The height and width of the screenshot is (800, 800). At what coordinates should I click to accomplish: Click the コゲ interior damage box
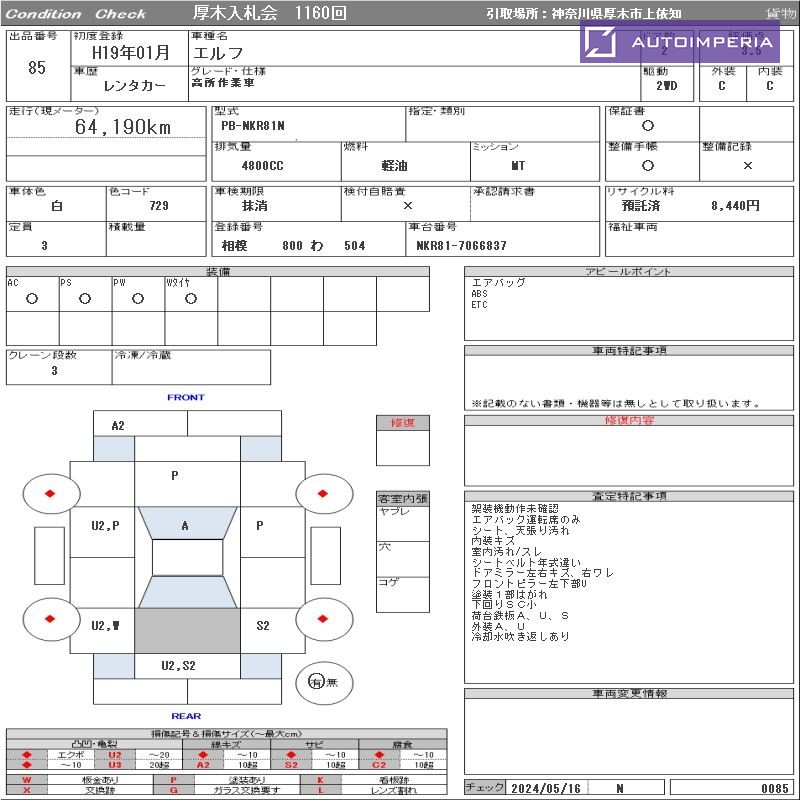point(403,594)
